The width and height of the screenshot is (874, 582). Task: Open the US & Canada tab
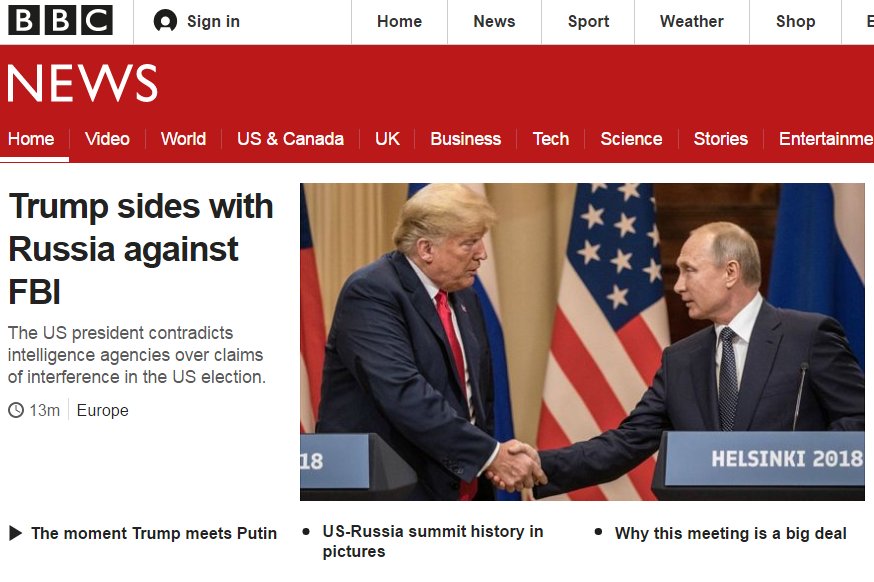[290, 139]
